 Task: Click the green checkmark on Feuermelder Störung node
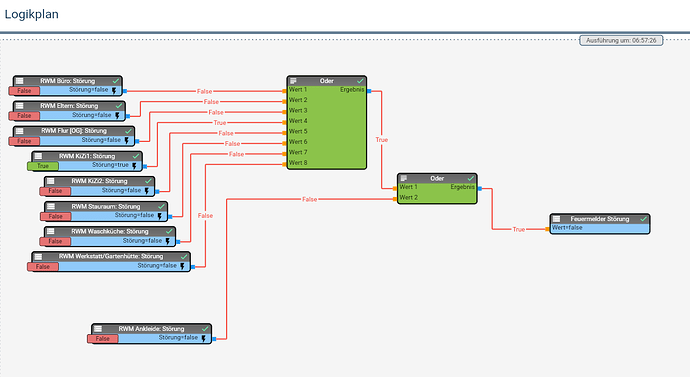click(x=643, y=219)
